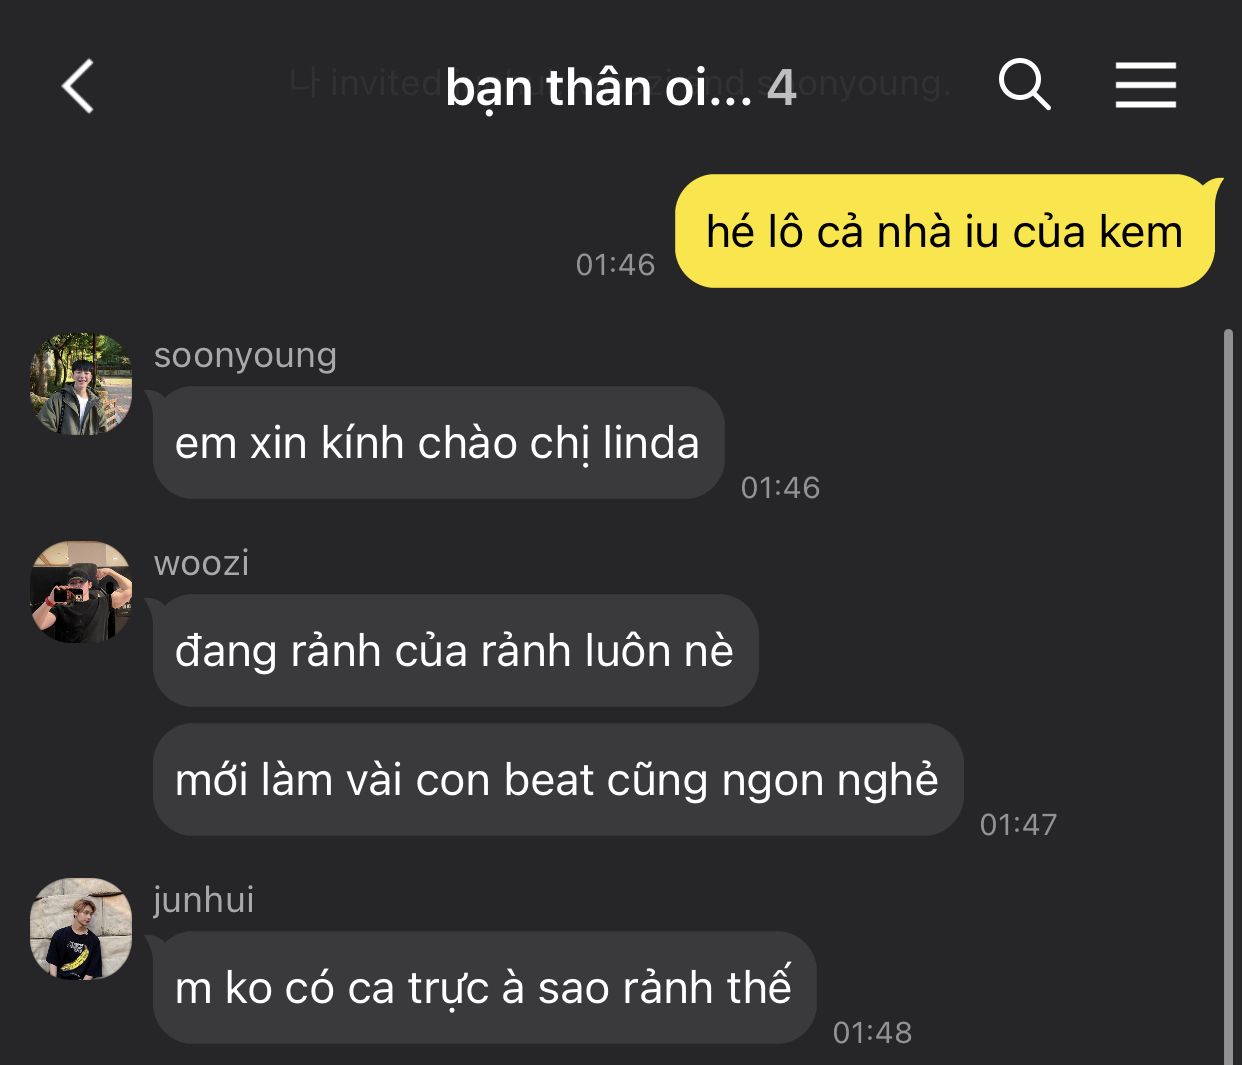Tap the 01:47 timestamp beside woozi's message

(1018, 825)
